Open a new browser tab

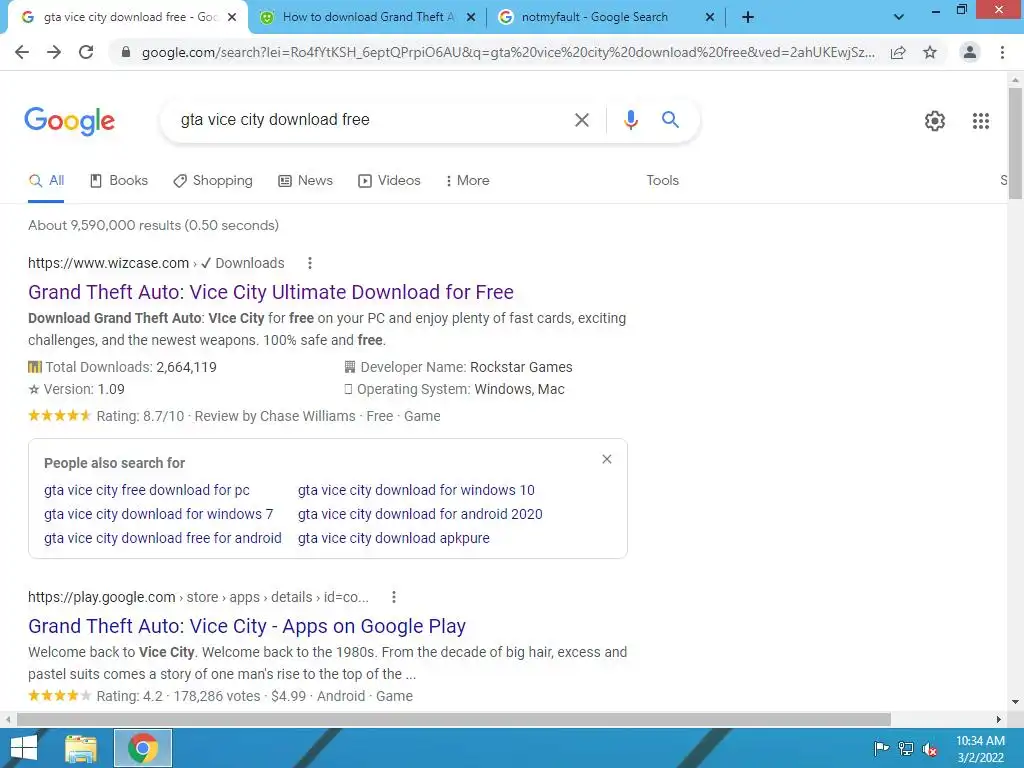click(x=748, y=17)
